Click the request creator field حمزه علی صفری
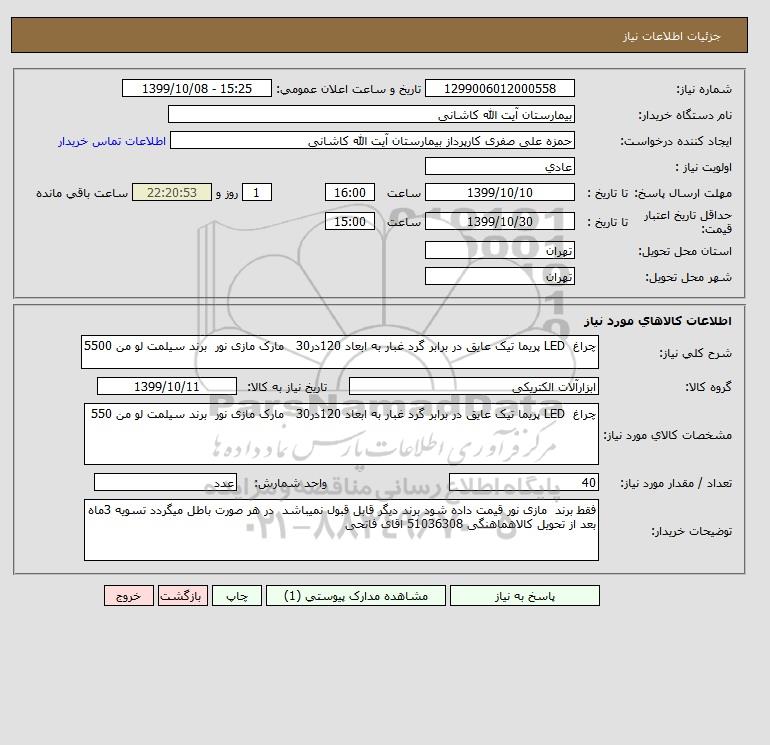The height and width of the screenshot is (745, 770). coord(372,141)
